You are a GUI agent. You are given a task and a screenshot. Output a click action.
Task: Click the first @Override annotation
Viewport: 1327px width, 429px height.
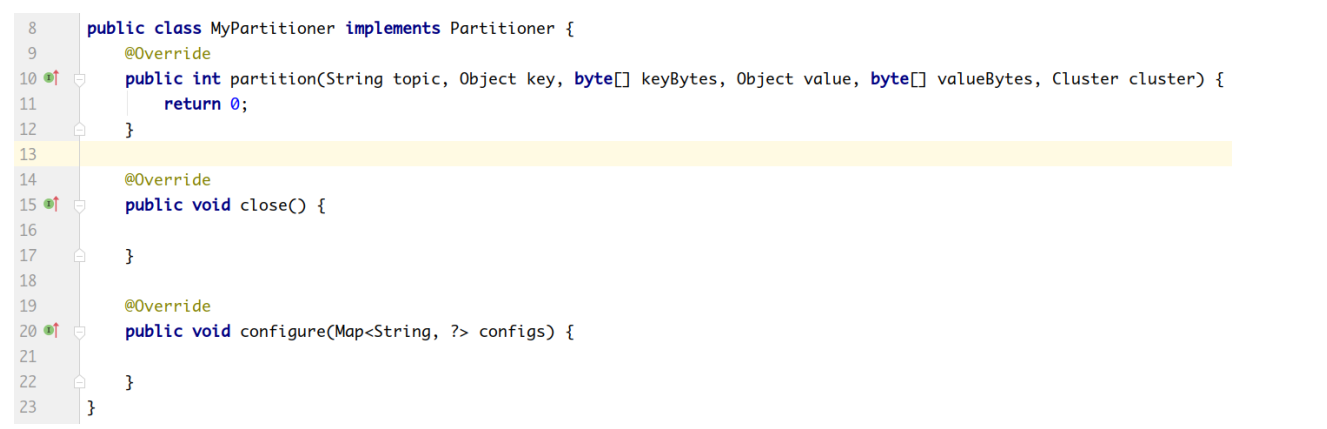pyautogui.click(x=168, y=53)
